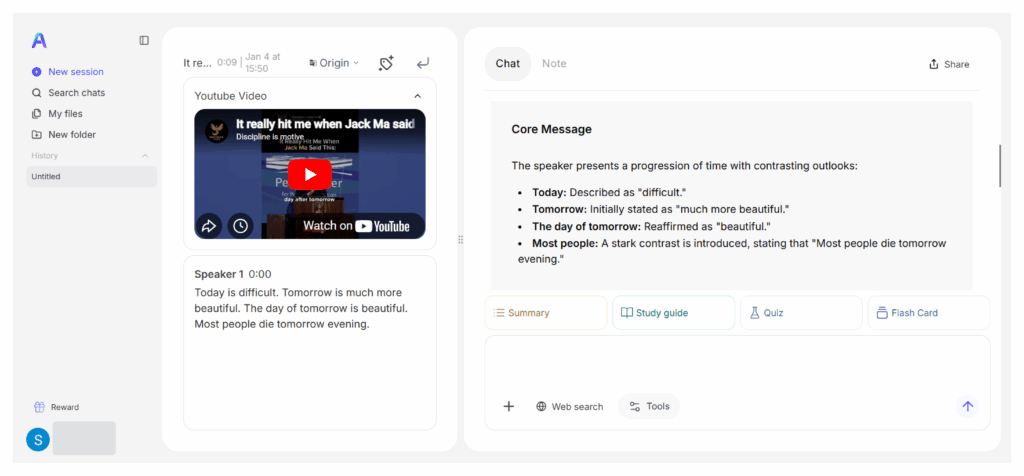Click the video channel avatar
The width and height of the screenshot is (1024, 476).
tap(215, 130)
